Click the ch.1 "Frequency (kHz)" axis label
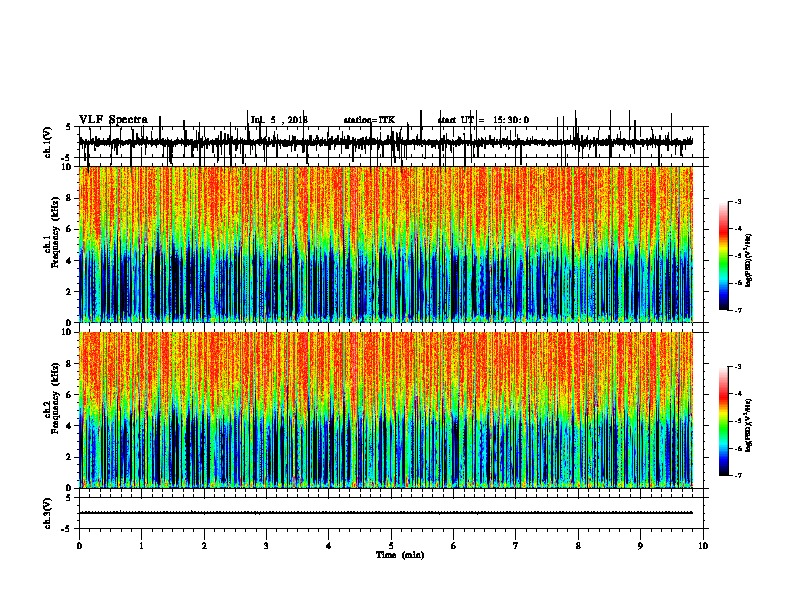792x612 pixels. [54, 233]
